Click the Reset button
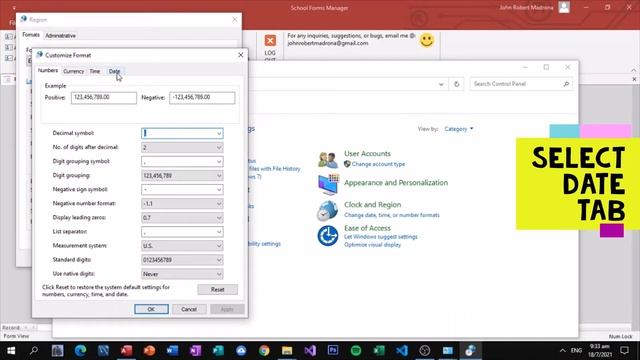The width and height of the screenshot is (640, 360). click(218, 289)
